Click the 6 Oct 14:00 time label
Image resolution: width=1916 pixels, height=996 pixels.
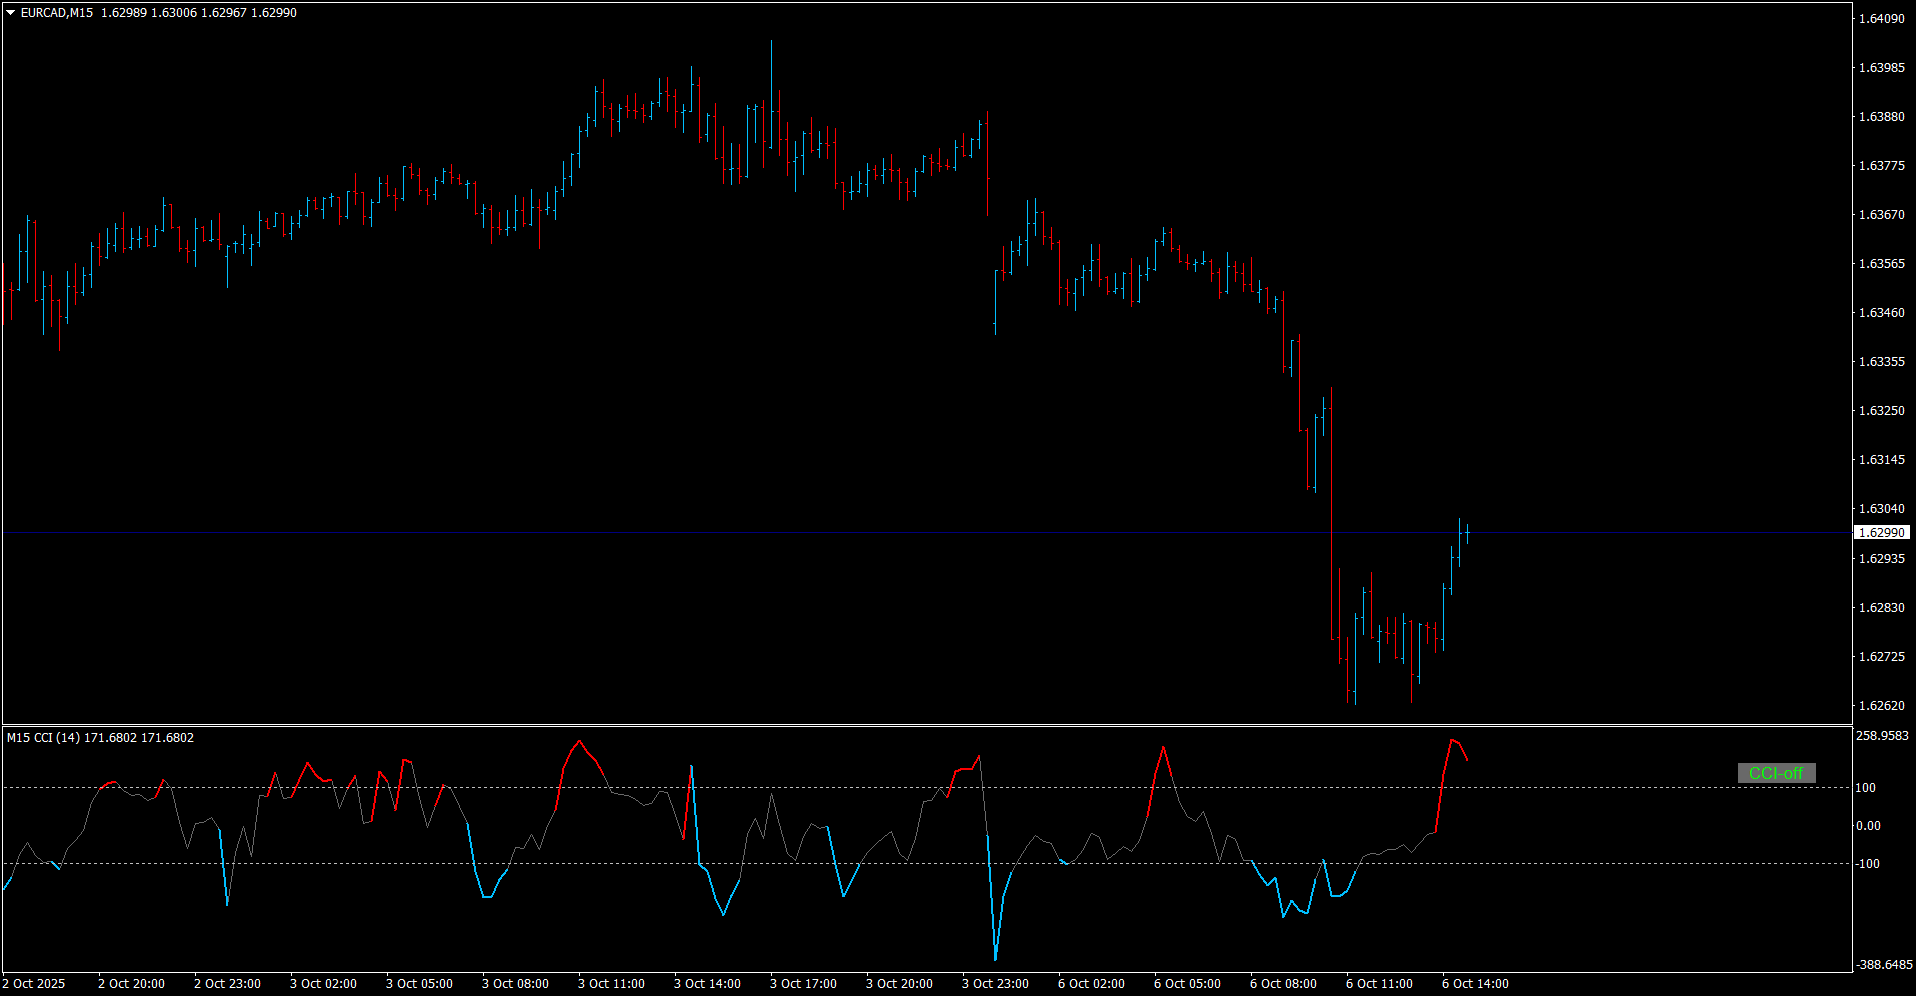tap(1475, 984)
